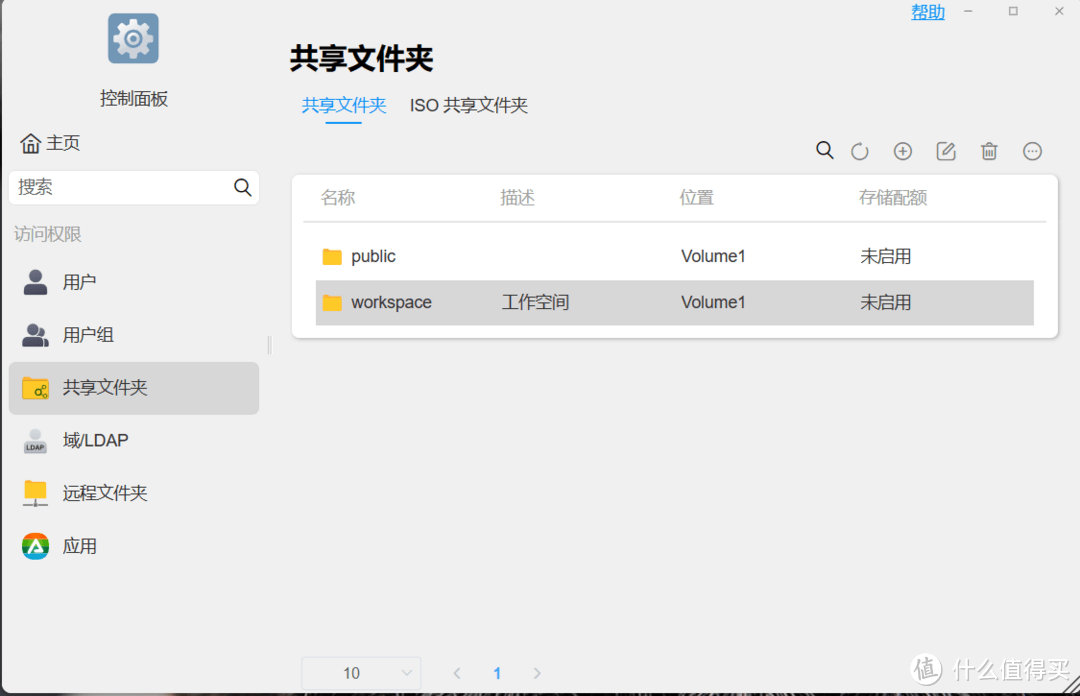
Task: Go to the previous page arrow
Action: 457,673
